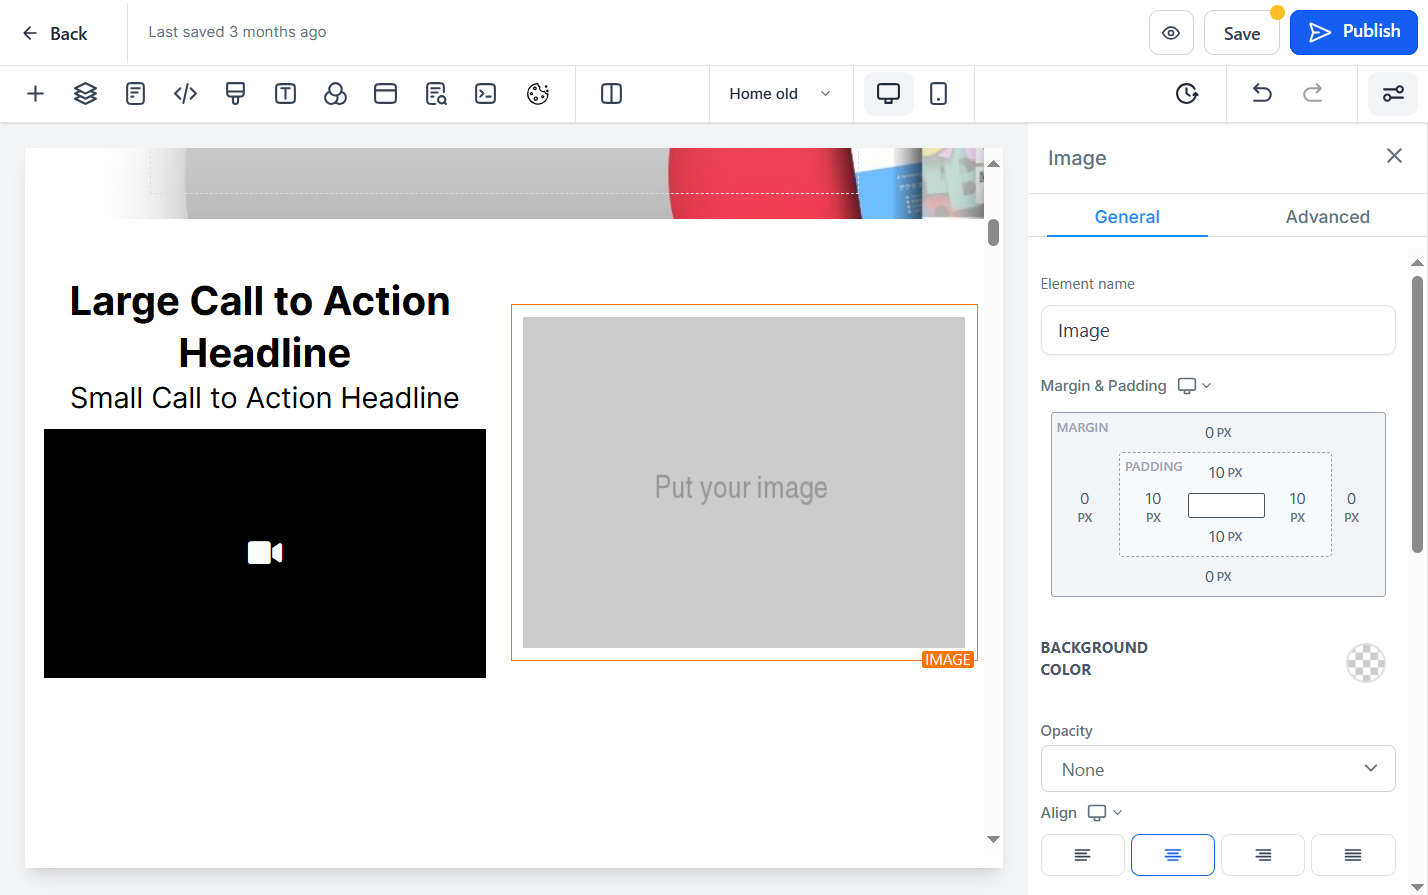
Task: Open the page search SEO icon
Action: coord(436,94)
